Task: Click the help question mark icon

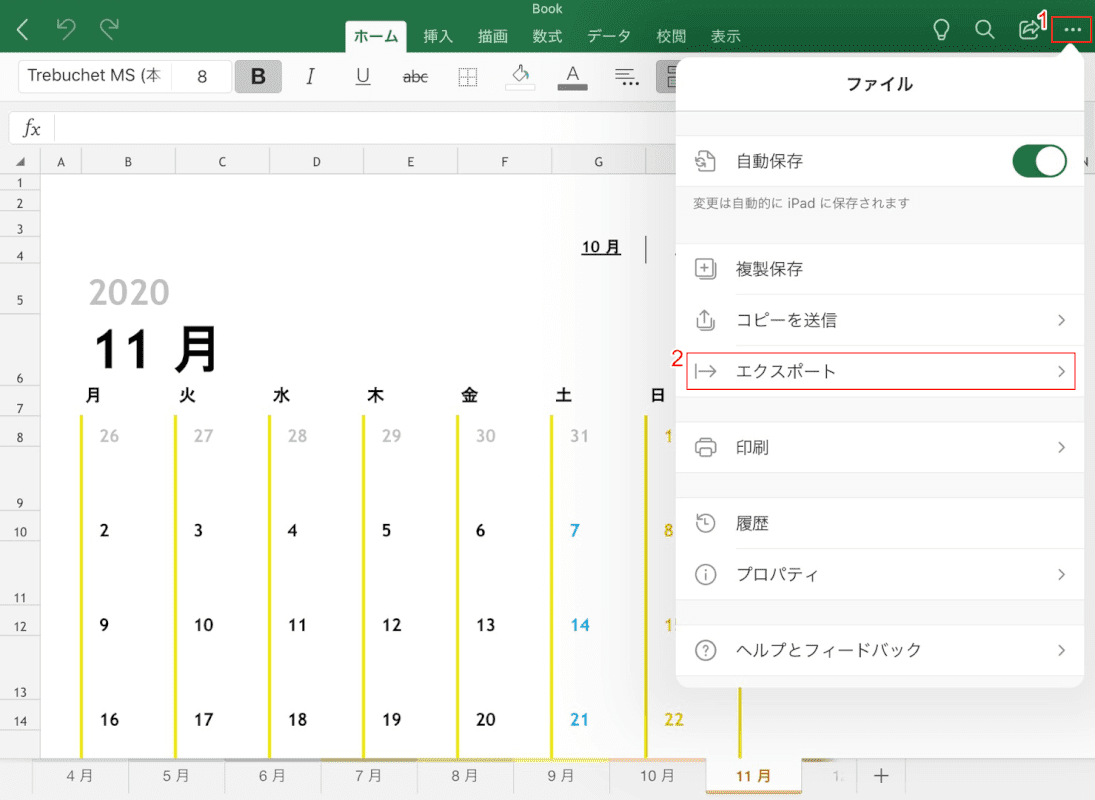Action: pos(705,650)
